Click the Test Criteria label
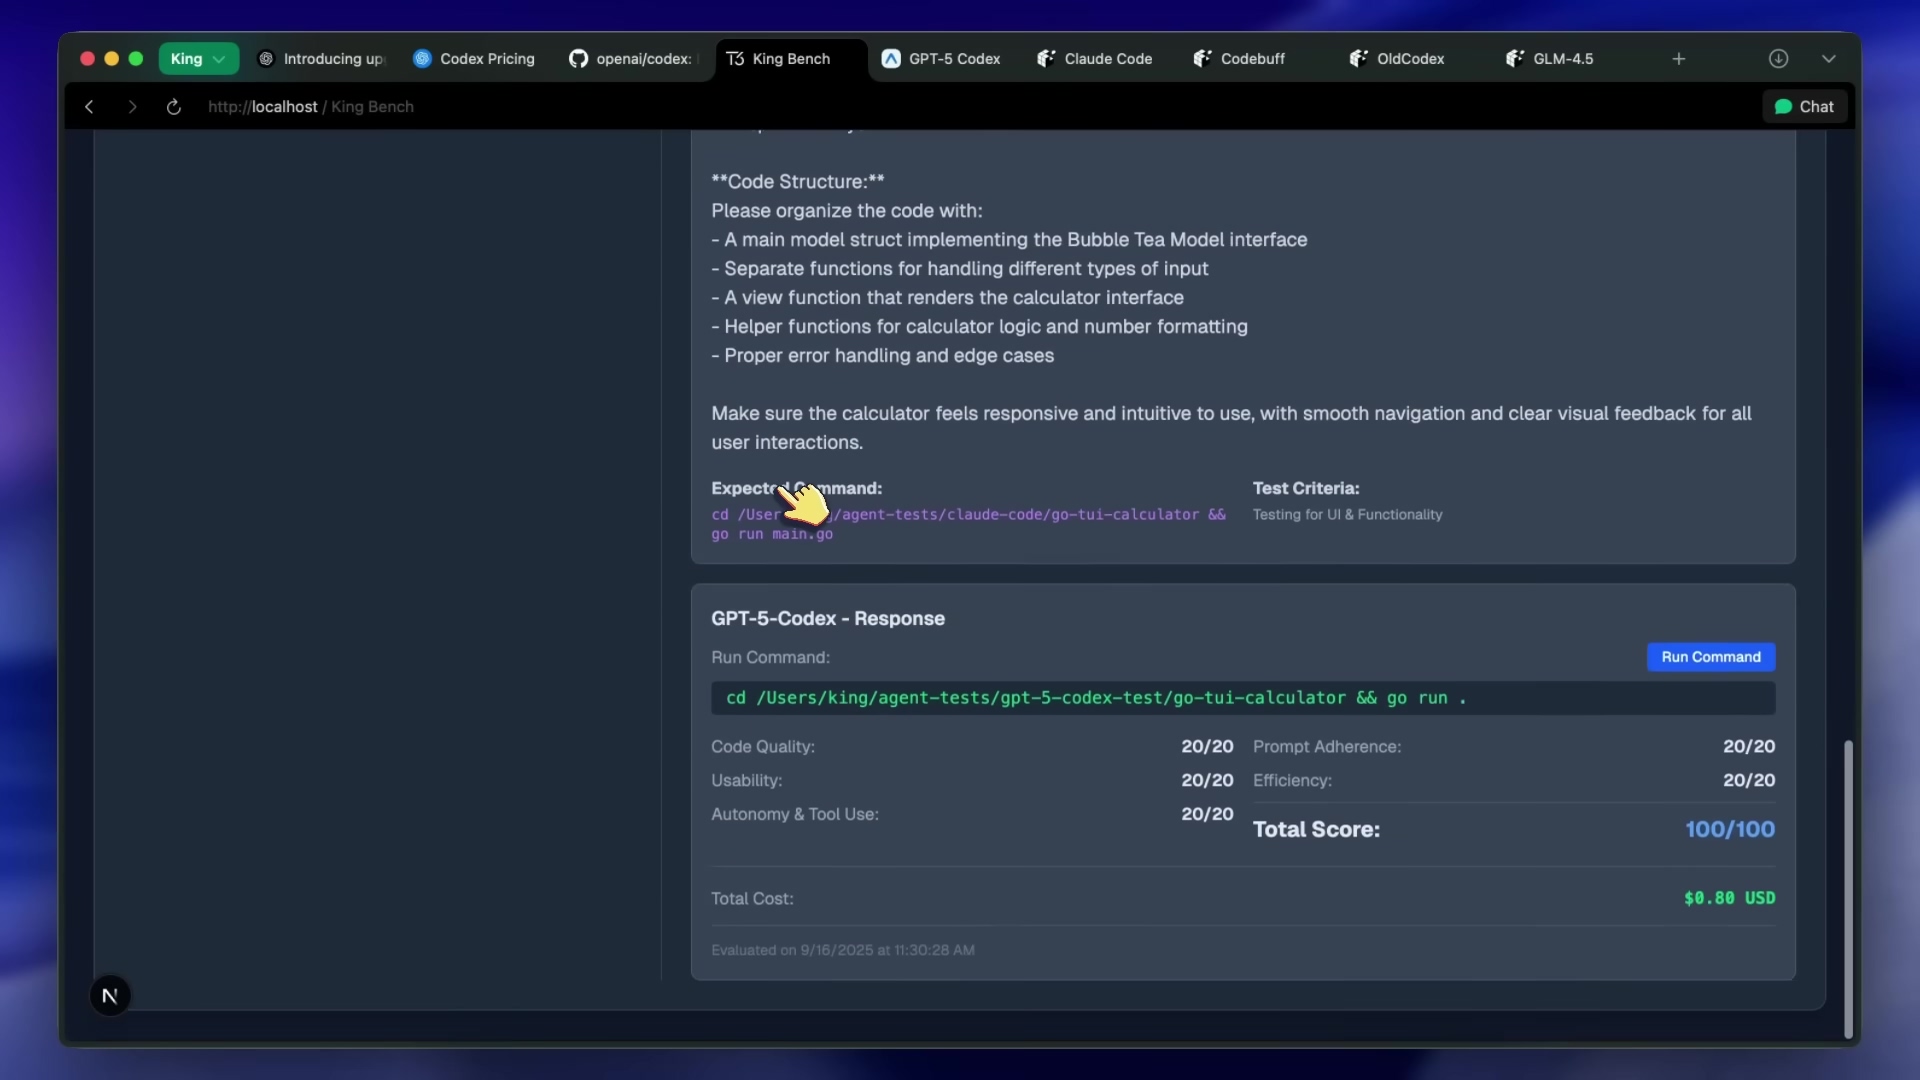Screen dimensions: 1920x1080 tap(1306, 488)
